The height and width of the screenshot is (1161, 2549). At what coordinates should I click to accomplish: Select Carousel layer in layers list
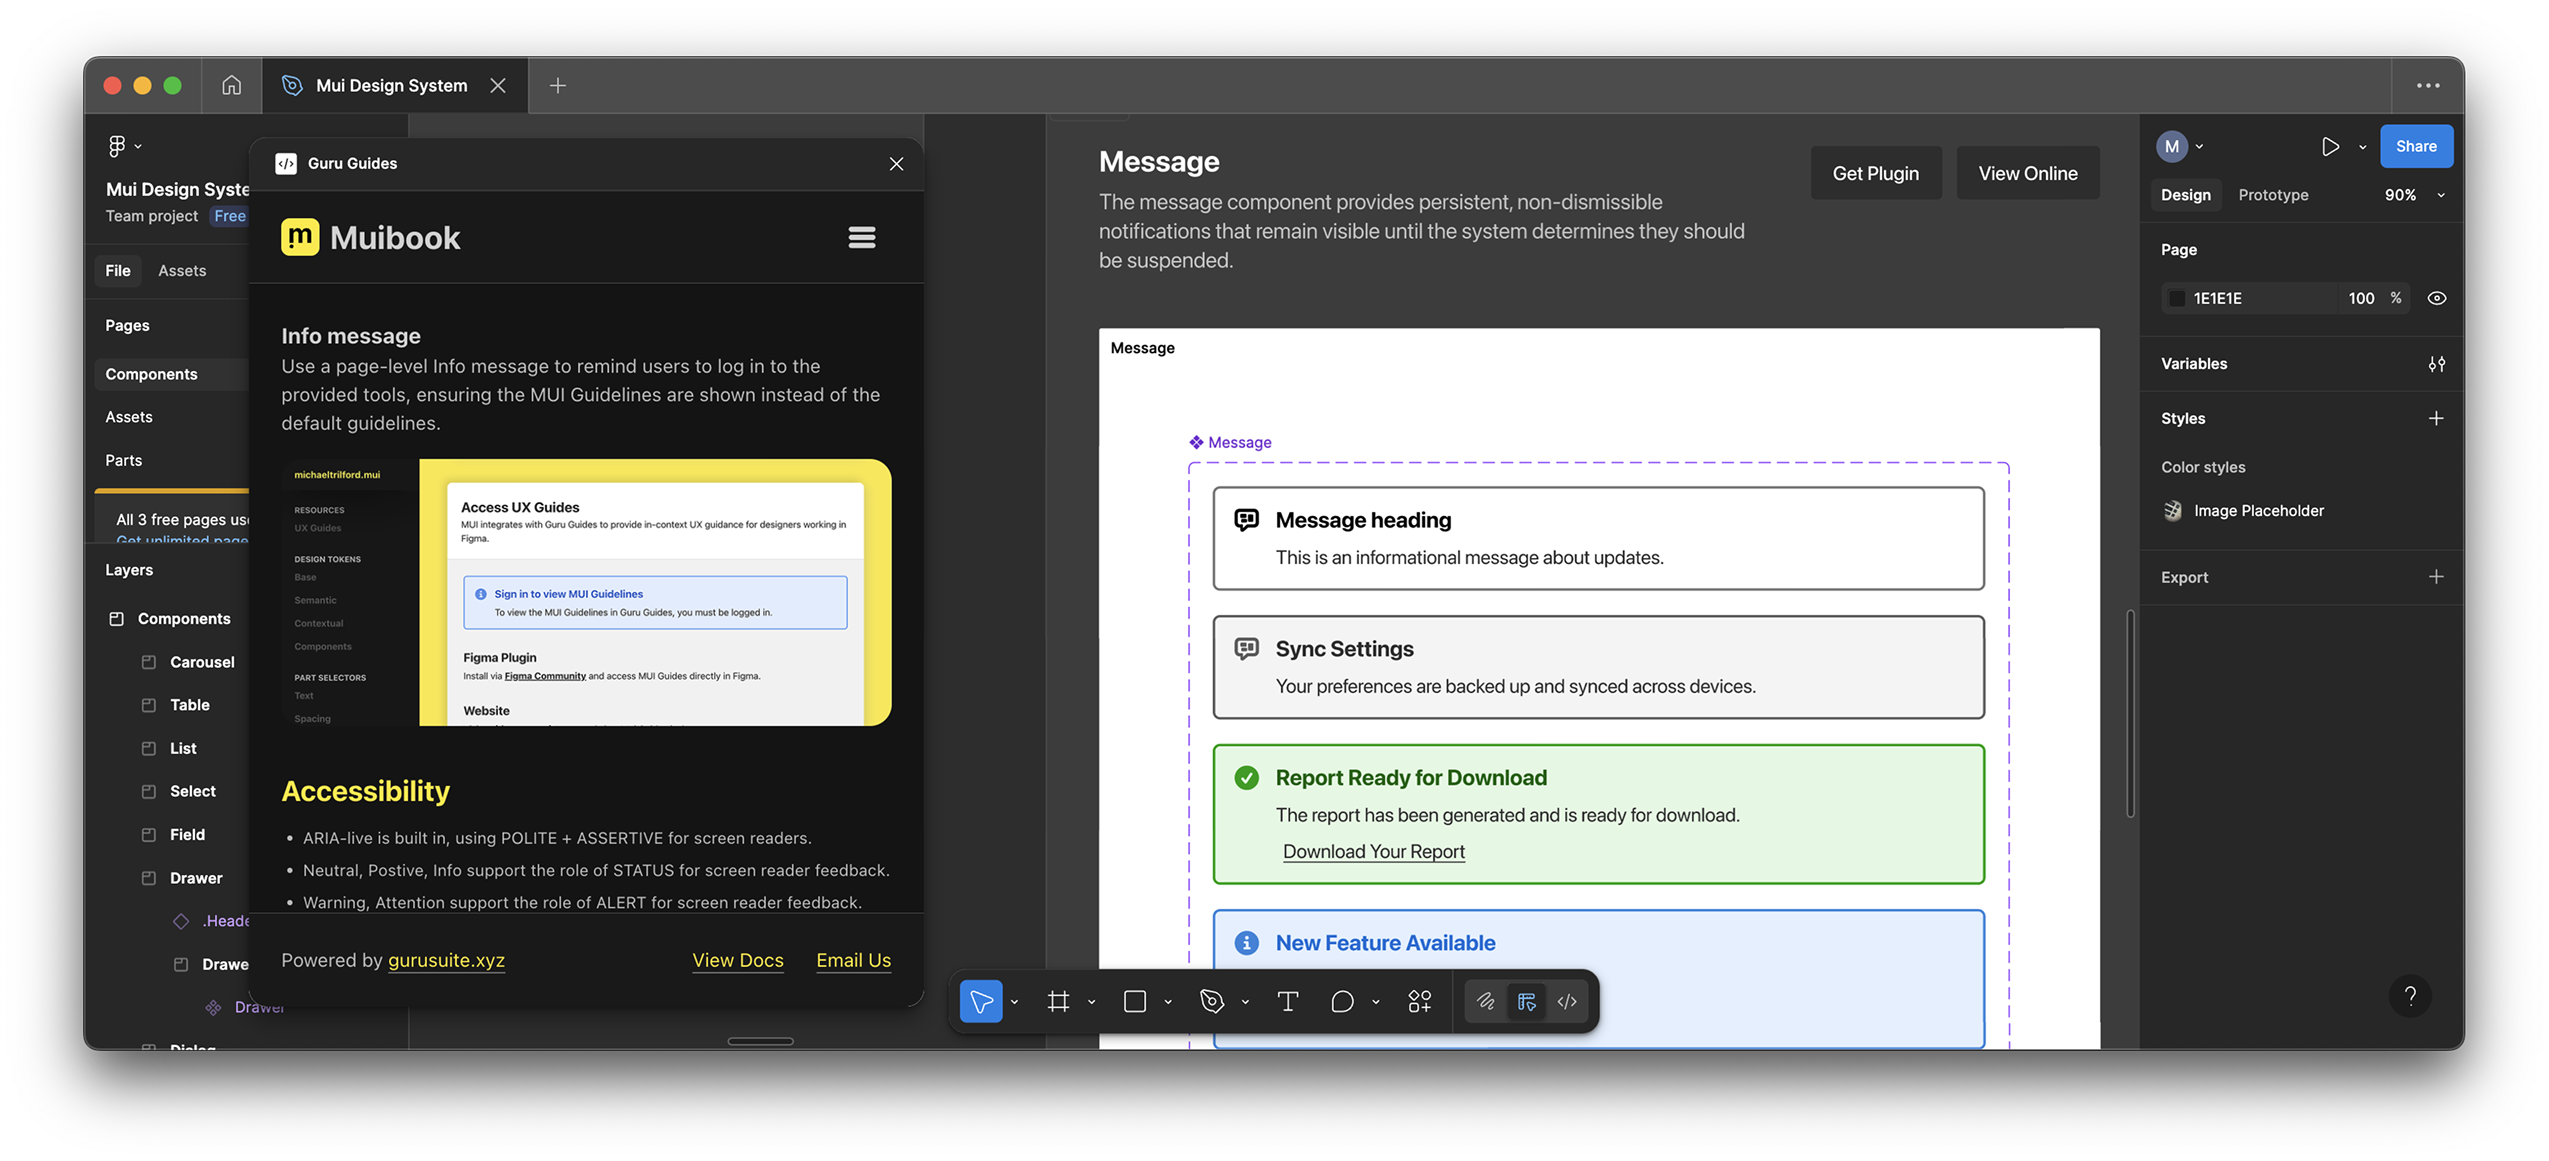(x=202, y=662)
